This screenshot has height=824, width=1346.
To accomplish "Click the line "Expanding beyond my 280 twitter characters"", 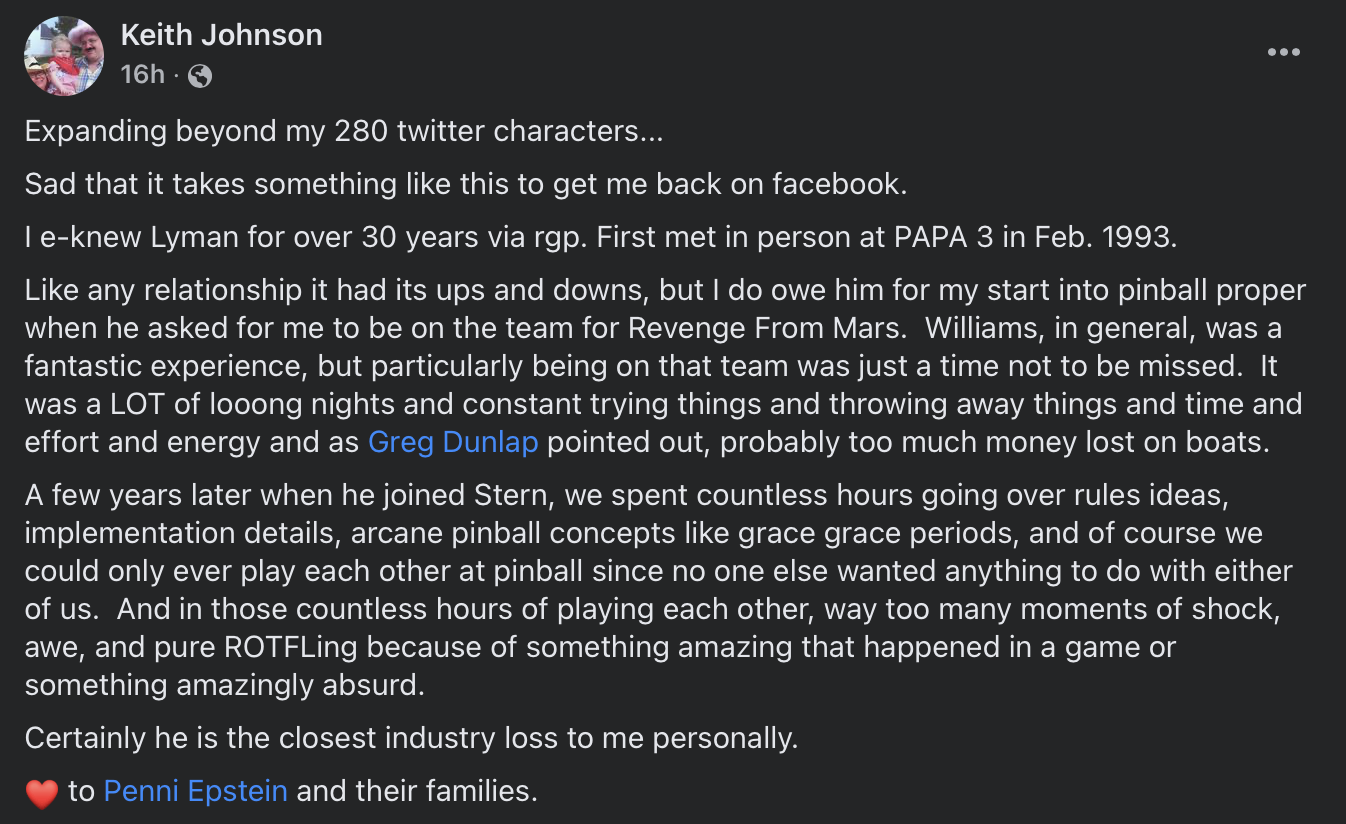I will click(344, 131).
